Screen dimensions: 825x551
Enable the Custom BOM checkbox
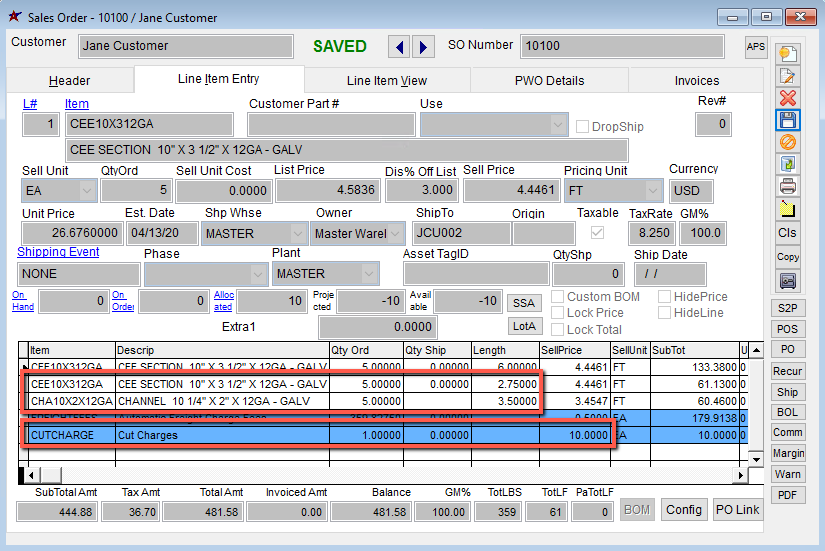[x=557, y=297]
